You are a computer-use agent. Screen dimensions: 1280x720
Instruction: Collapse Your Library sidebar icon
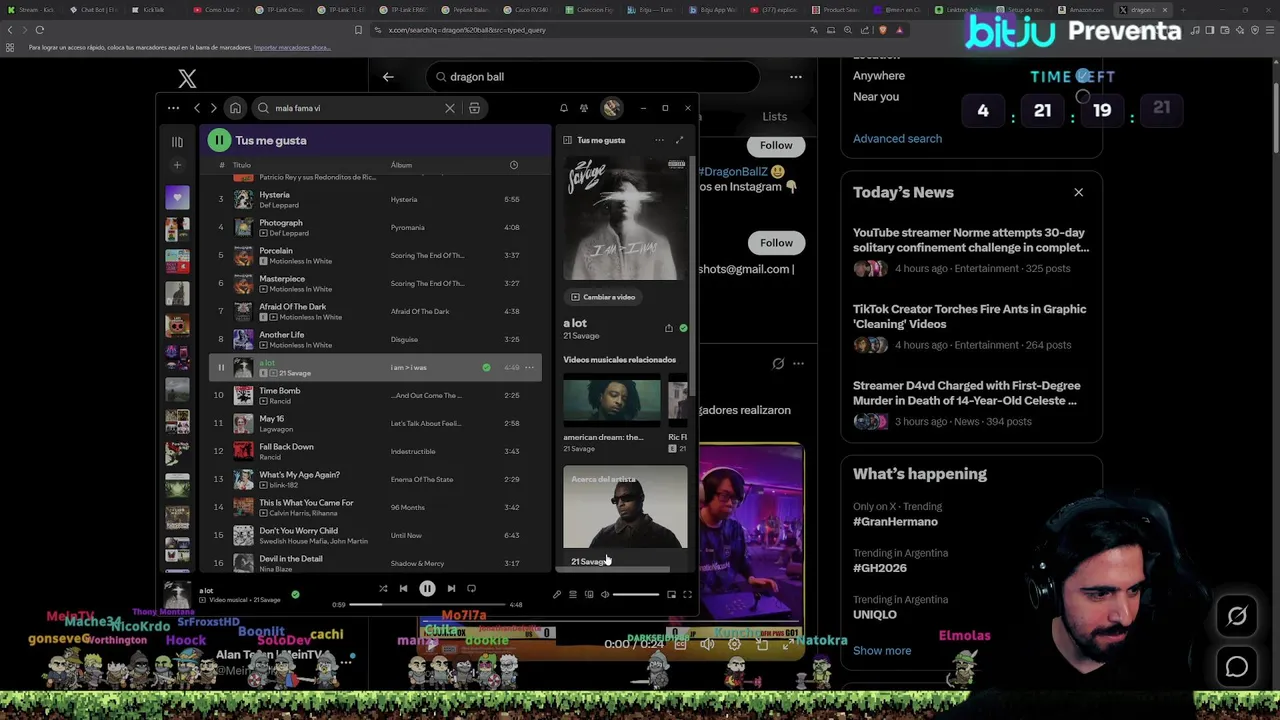click(177, 142)
